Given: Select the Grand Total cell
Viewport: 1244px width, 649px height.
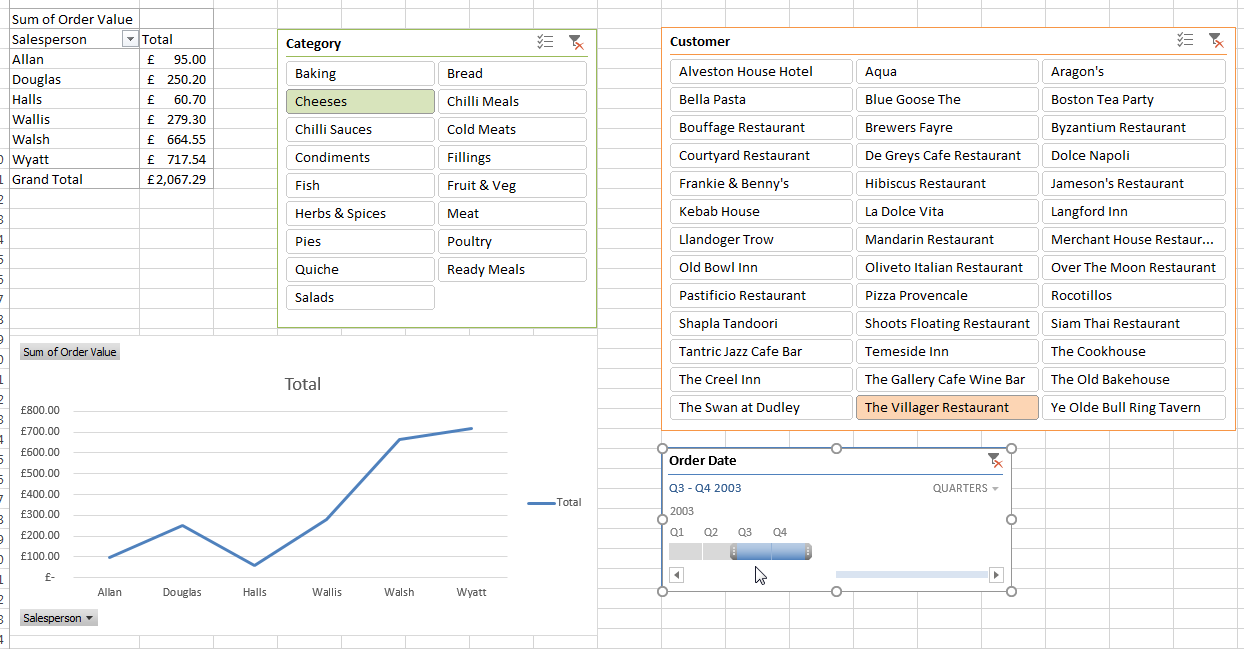Looking at the screenshot, I should coord(48,179).
